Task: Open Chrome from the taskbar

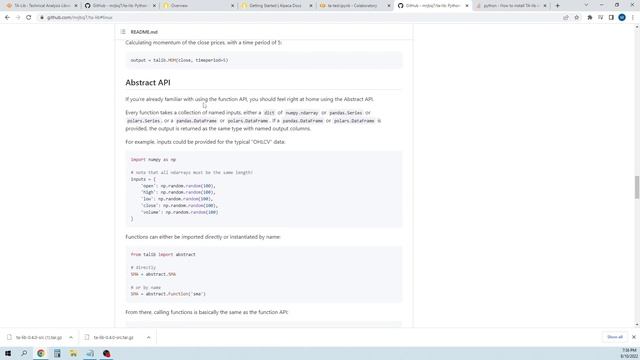Action: point(41,353)
